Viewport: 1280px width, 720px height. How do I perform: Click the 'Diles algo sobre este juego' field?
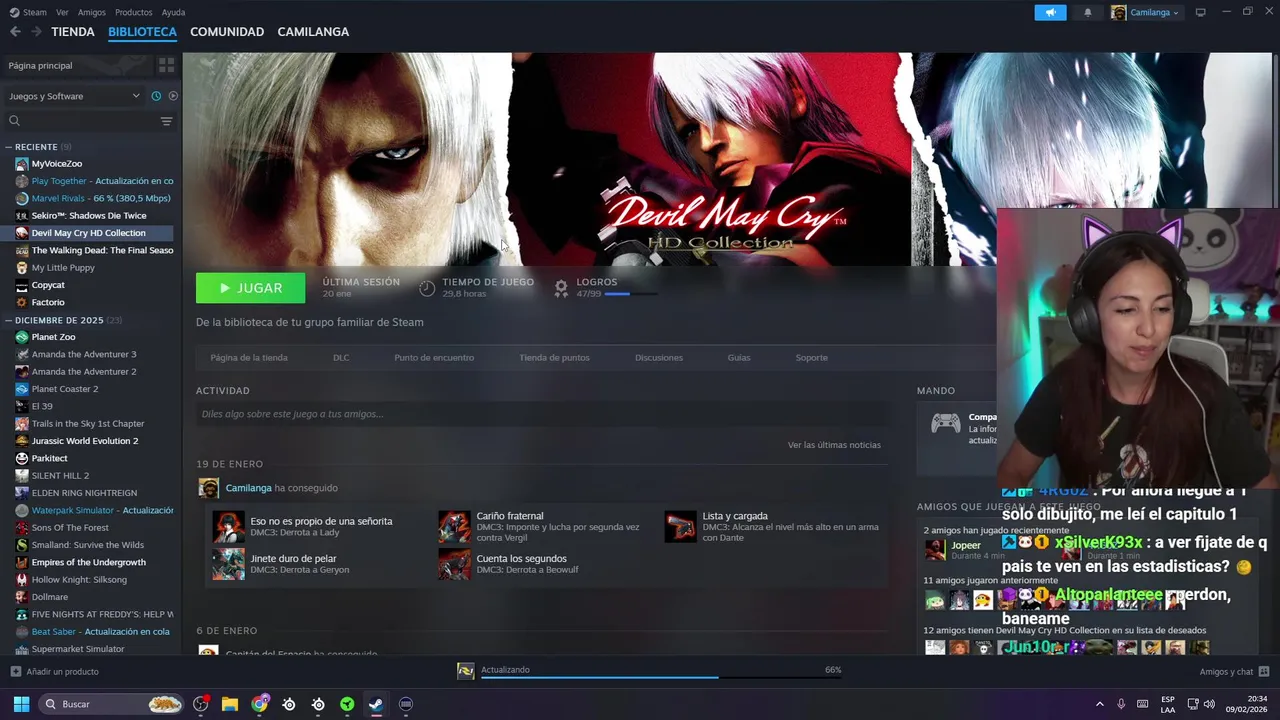coord(541,414)
